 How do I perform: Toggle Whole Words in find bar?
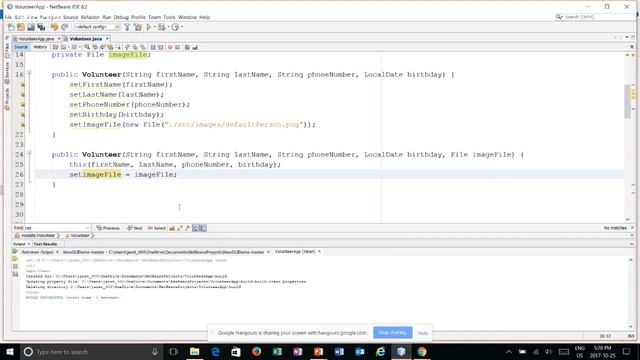click(180, 228)
